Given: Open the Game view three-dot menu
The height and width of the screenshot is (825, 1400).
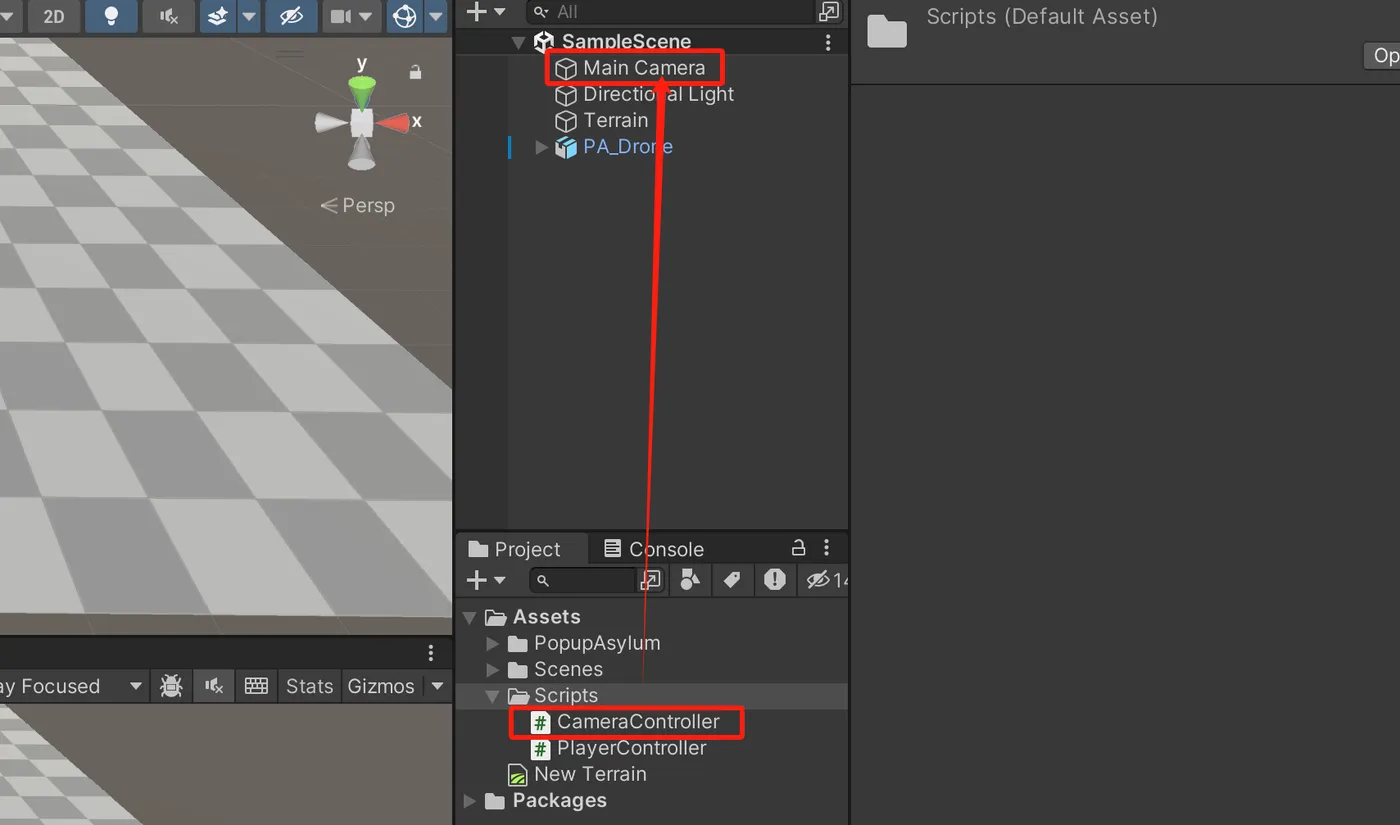Looking at the screenshot, I should [431, 653].
